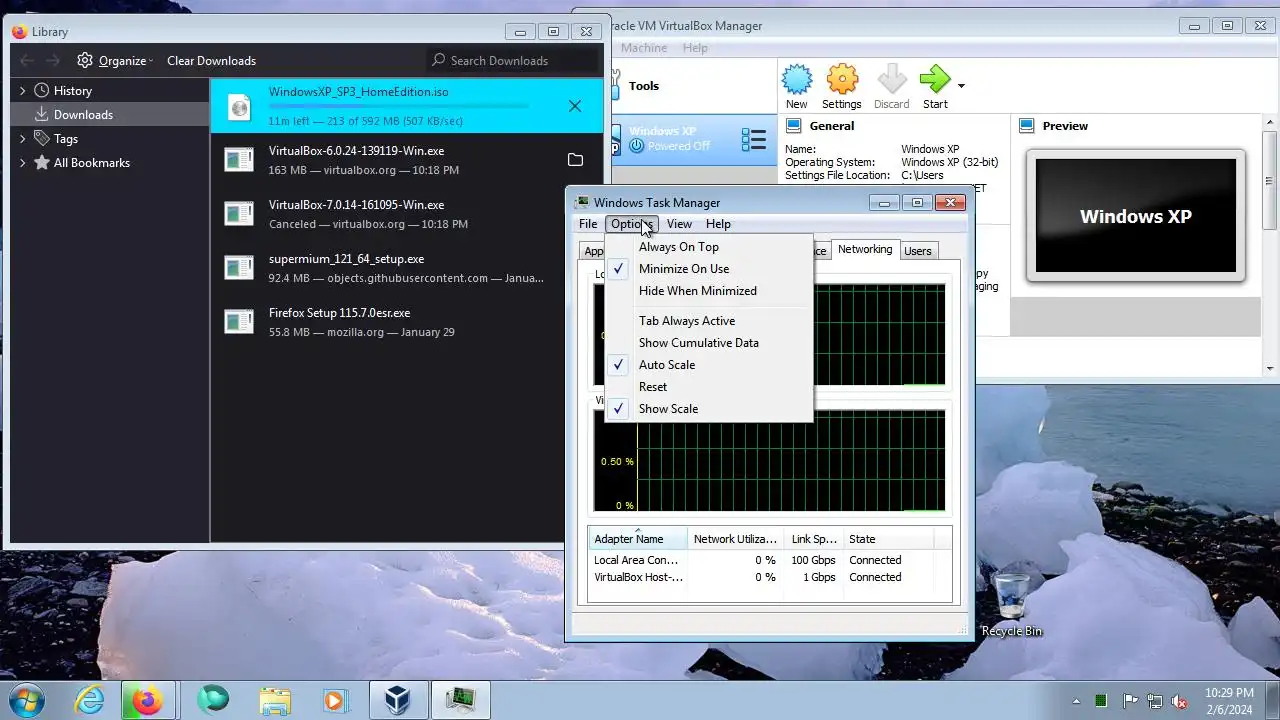The image size is (1280, 720).
Task: Click the Discard toolbar icon in VirtualBox
Action: [892, 86]
